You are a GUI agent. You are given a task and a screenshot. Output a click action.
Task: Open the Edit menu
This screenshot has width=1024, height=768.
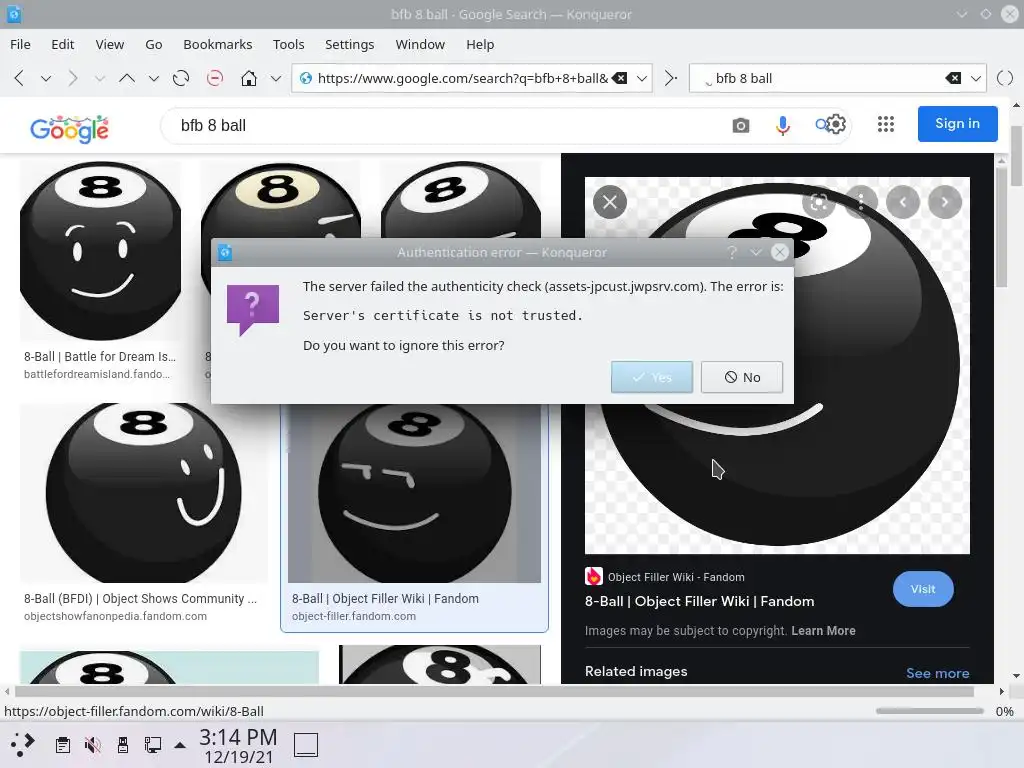click(x=63, y=44)
